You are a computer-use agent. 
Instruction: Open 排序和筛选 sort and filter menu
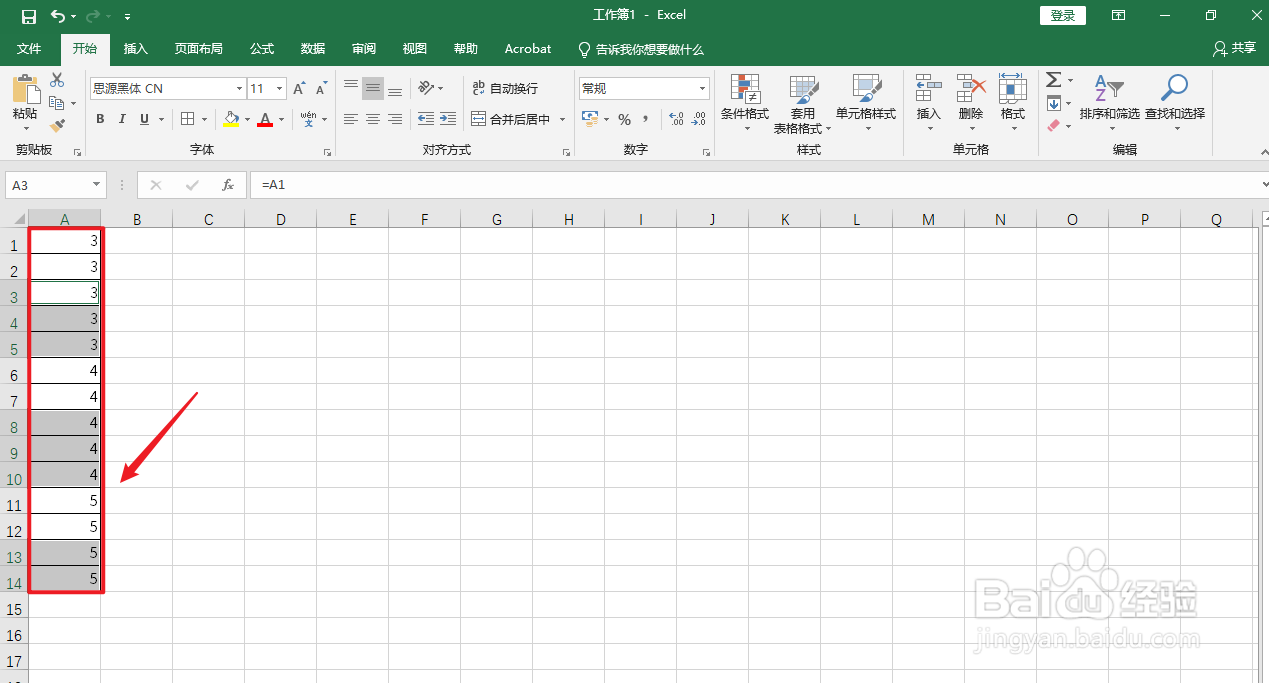click(x=1109, y=103)
